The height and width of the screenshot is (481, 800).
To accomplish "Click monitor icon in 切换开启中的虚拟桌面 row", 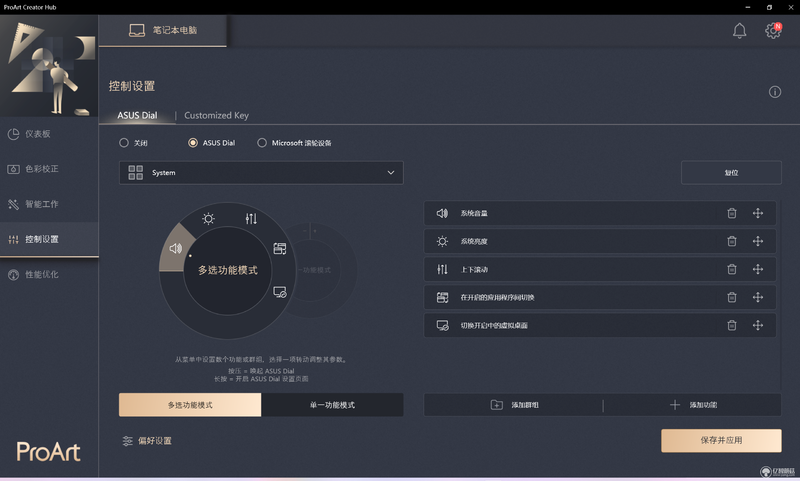I will click(x=442, y=325).
